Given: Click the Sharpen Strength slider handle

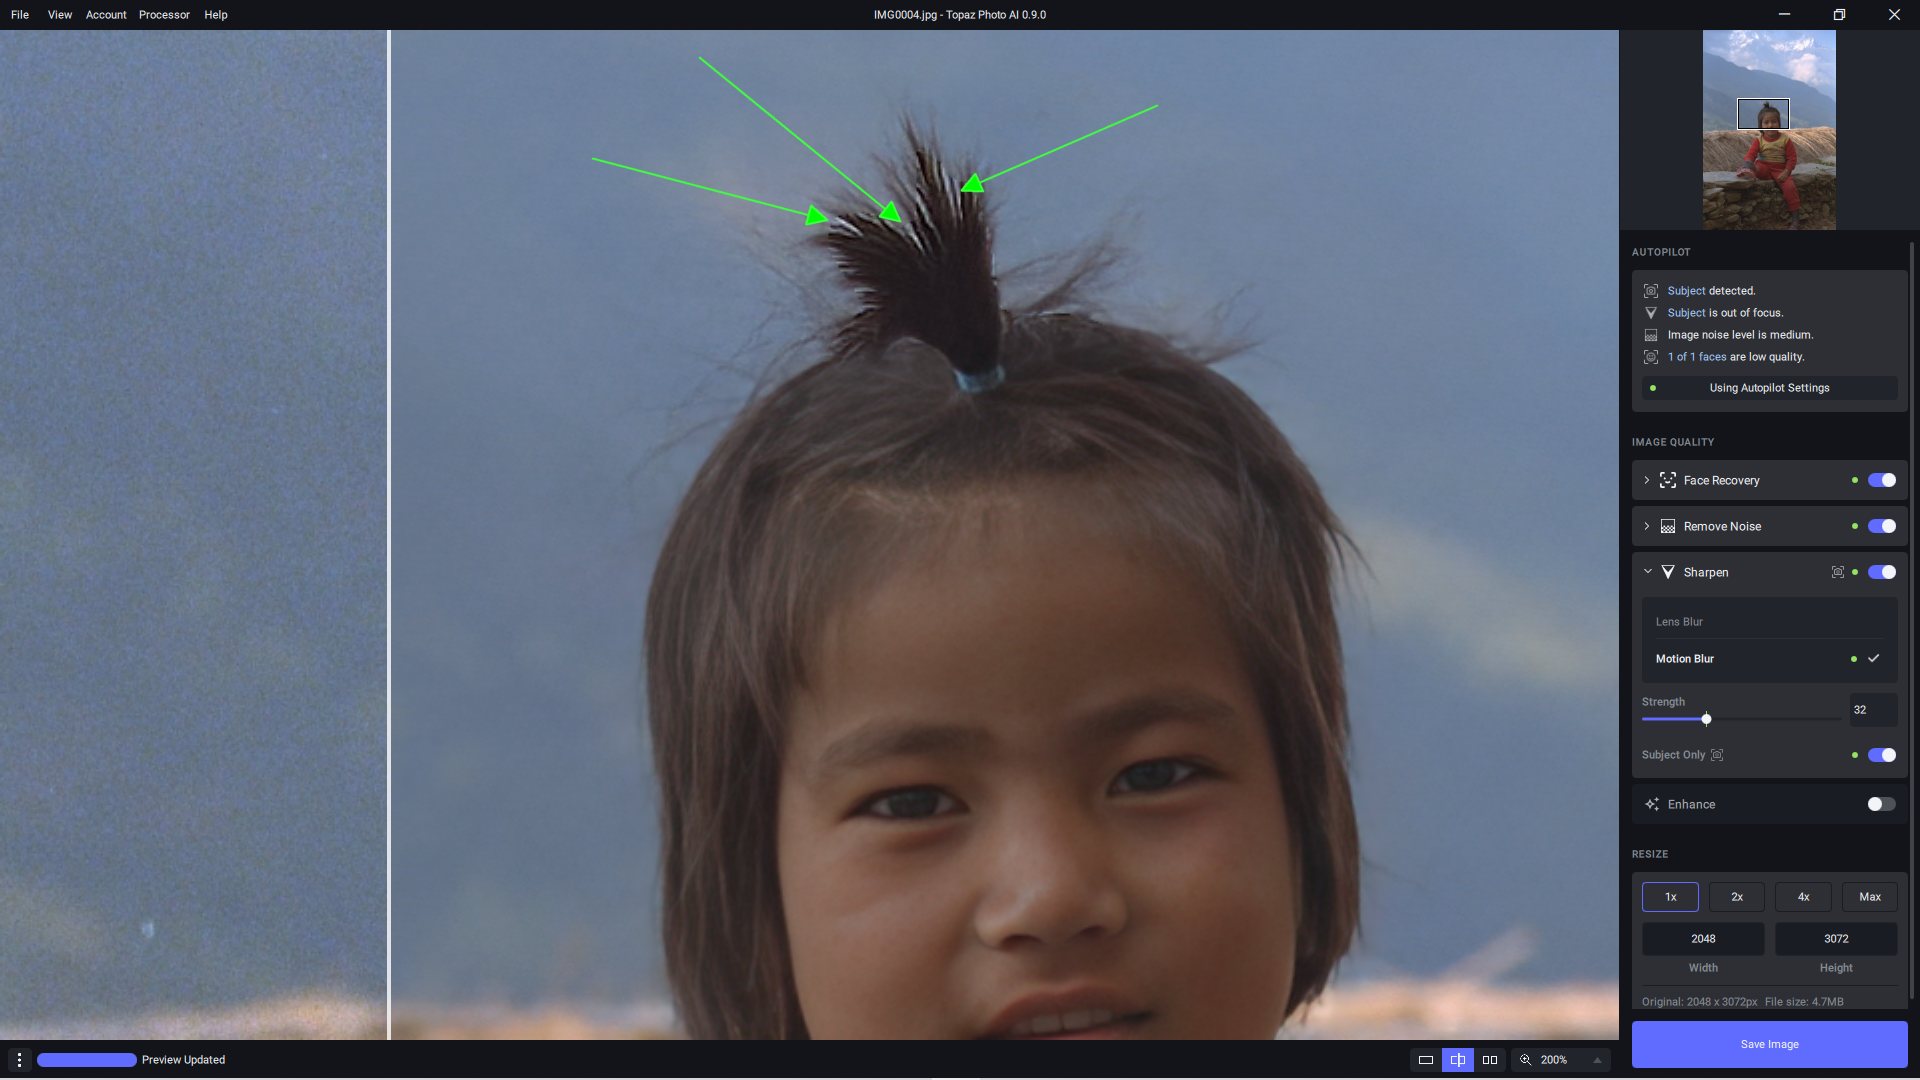Looking at the screenshot, I should (1706, 719).
